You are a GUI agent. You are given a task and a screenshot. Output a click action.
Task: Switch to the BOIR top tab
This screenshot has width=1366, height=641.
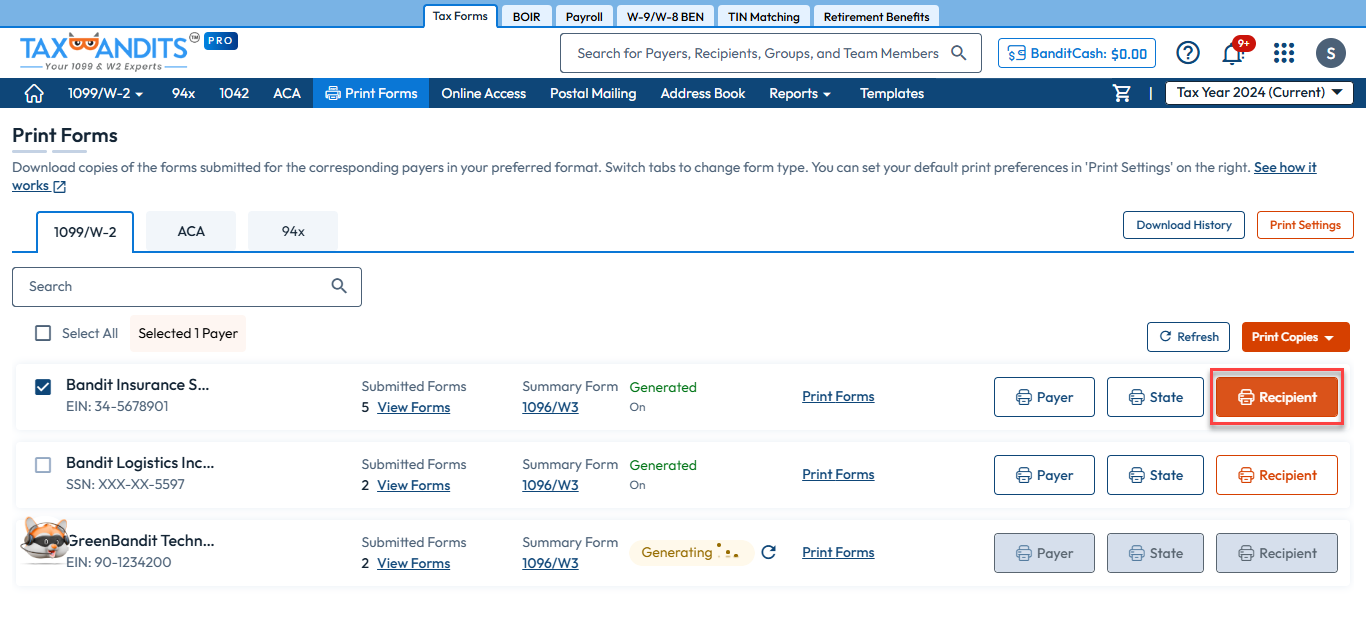pos(526,16)
